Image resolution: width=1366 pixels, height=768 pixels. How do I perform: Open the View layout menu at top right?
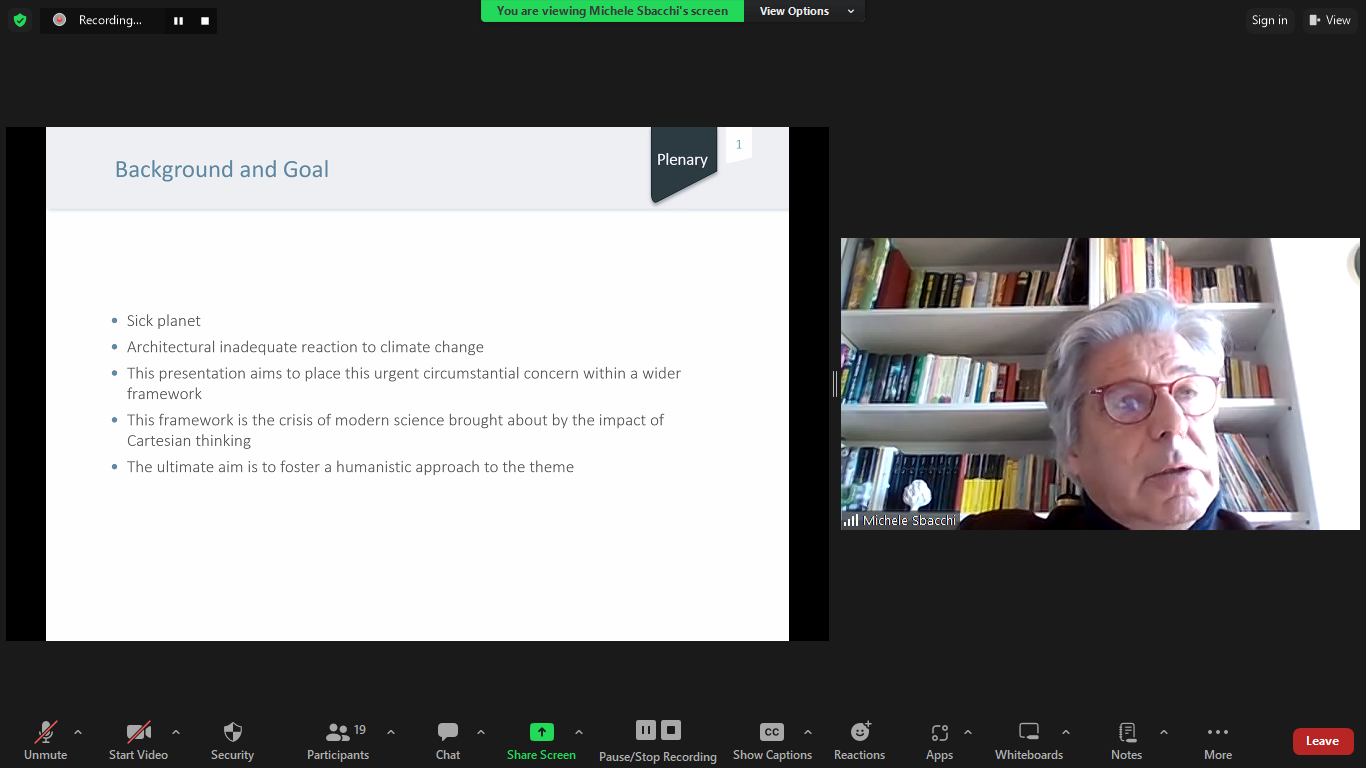(x=1329, y=20)
